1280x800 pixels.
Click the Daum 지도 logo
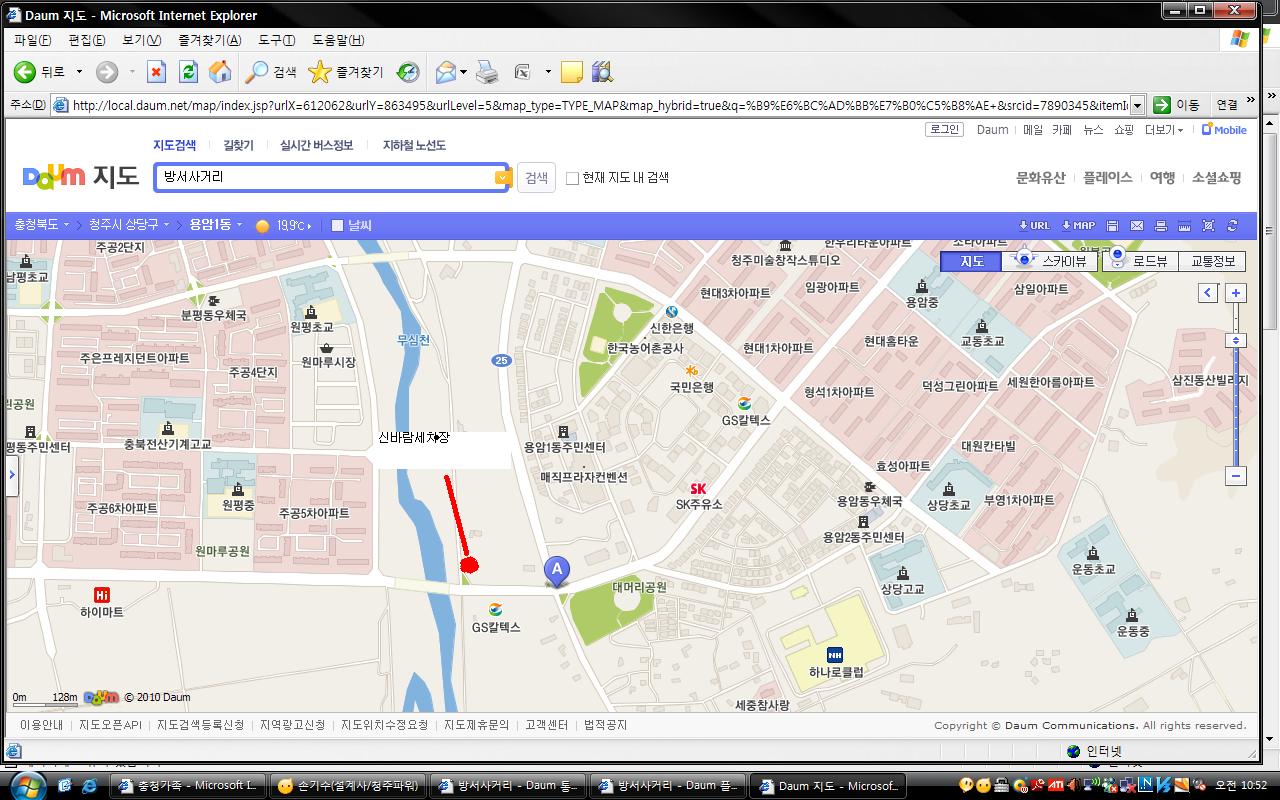pyautogui.click(x=81, y=178)
